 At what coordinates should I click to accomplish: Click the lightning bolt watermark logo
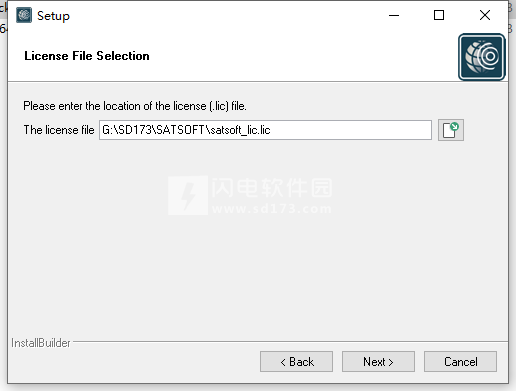coord(188,195)
